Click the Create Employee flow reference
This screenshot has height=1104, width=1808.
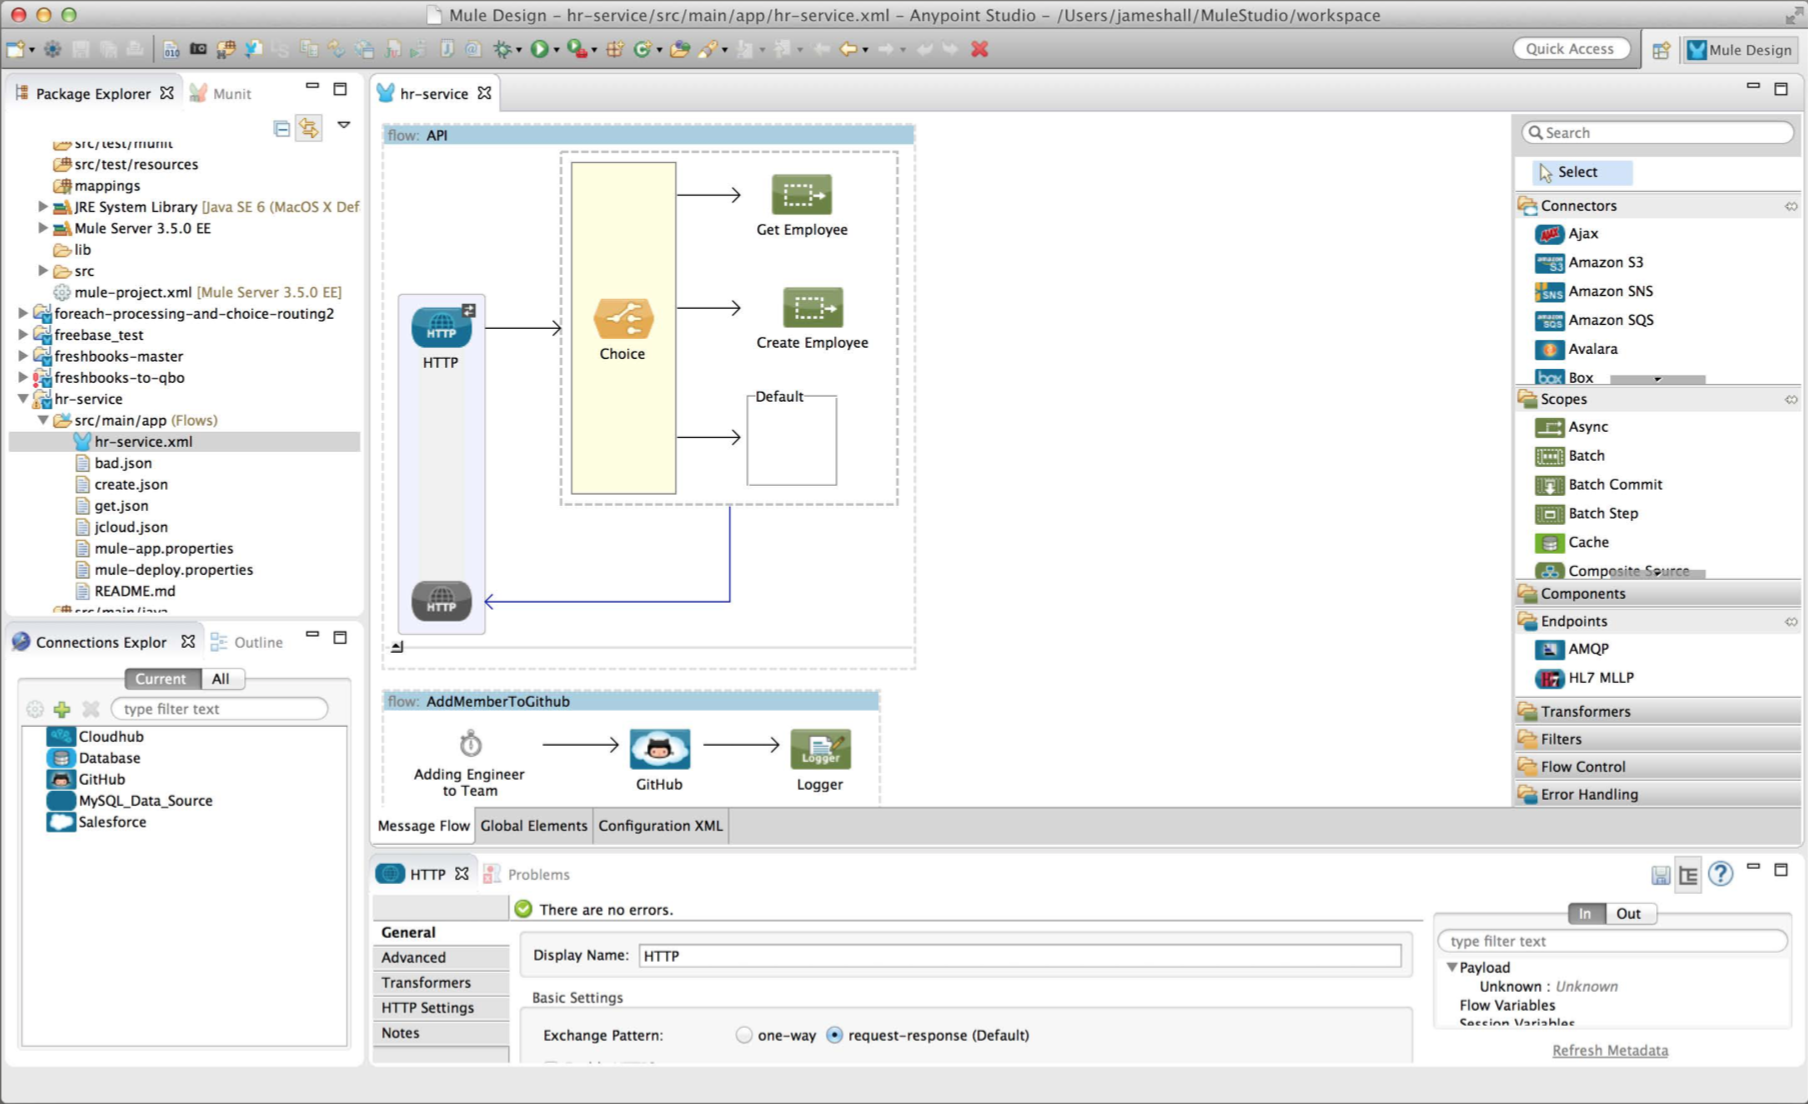point(812,307)
